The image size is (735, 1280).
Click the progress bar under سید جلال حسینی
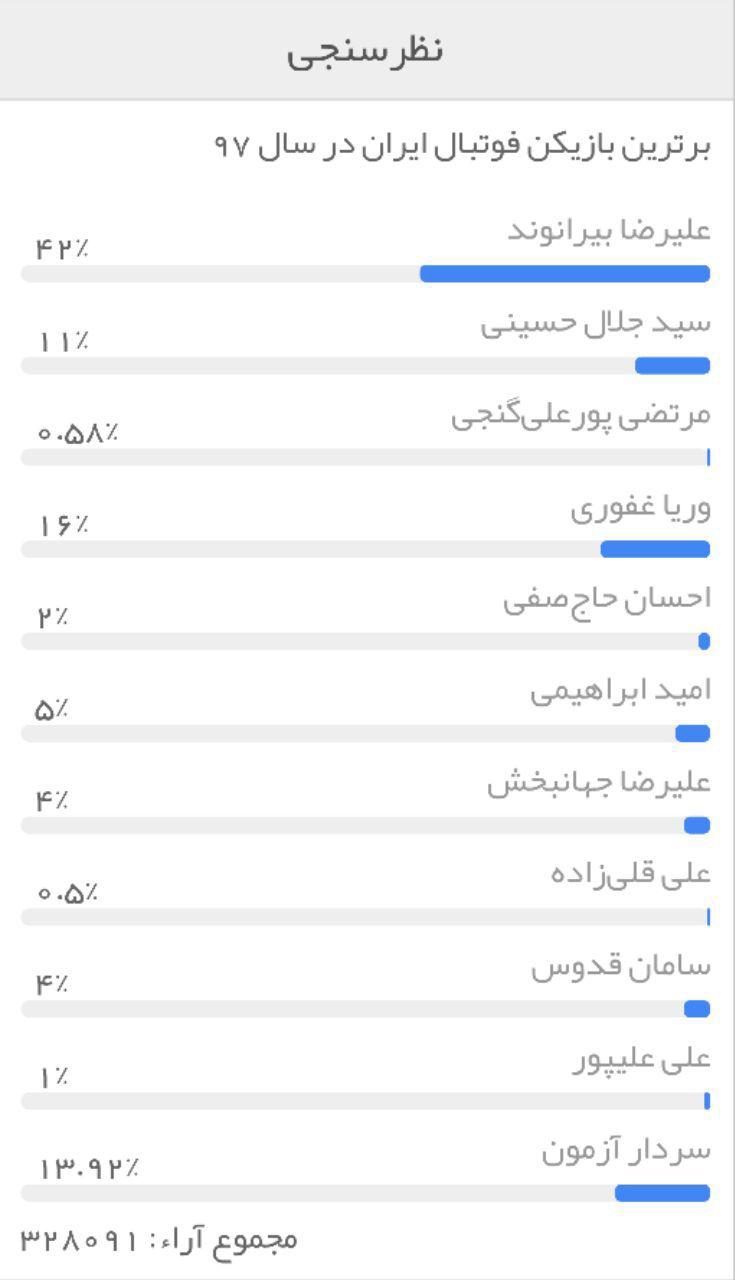click(672, 366)
